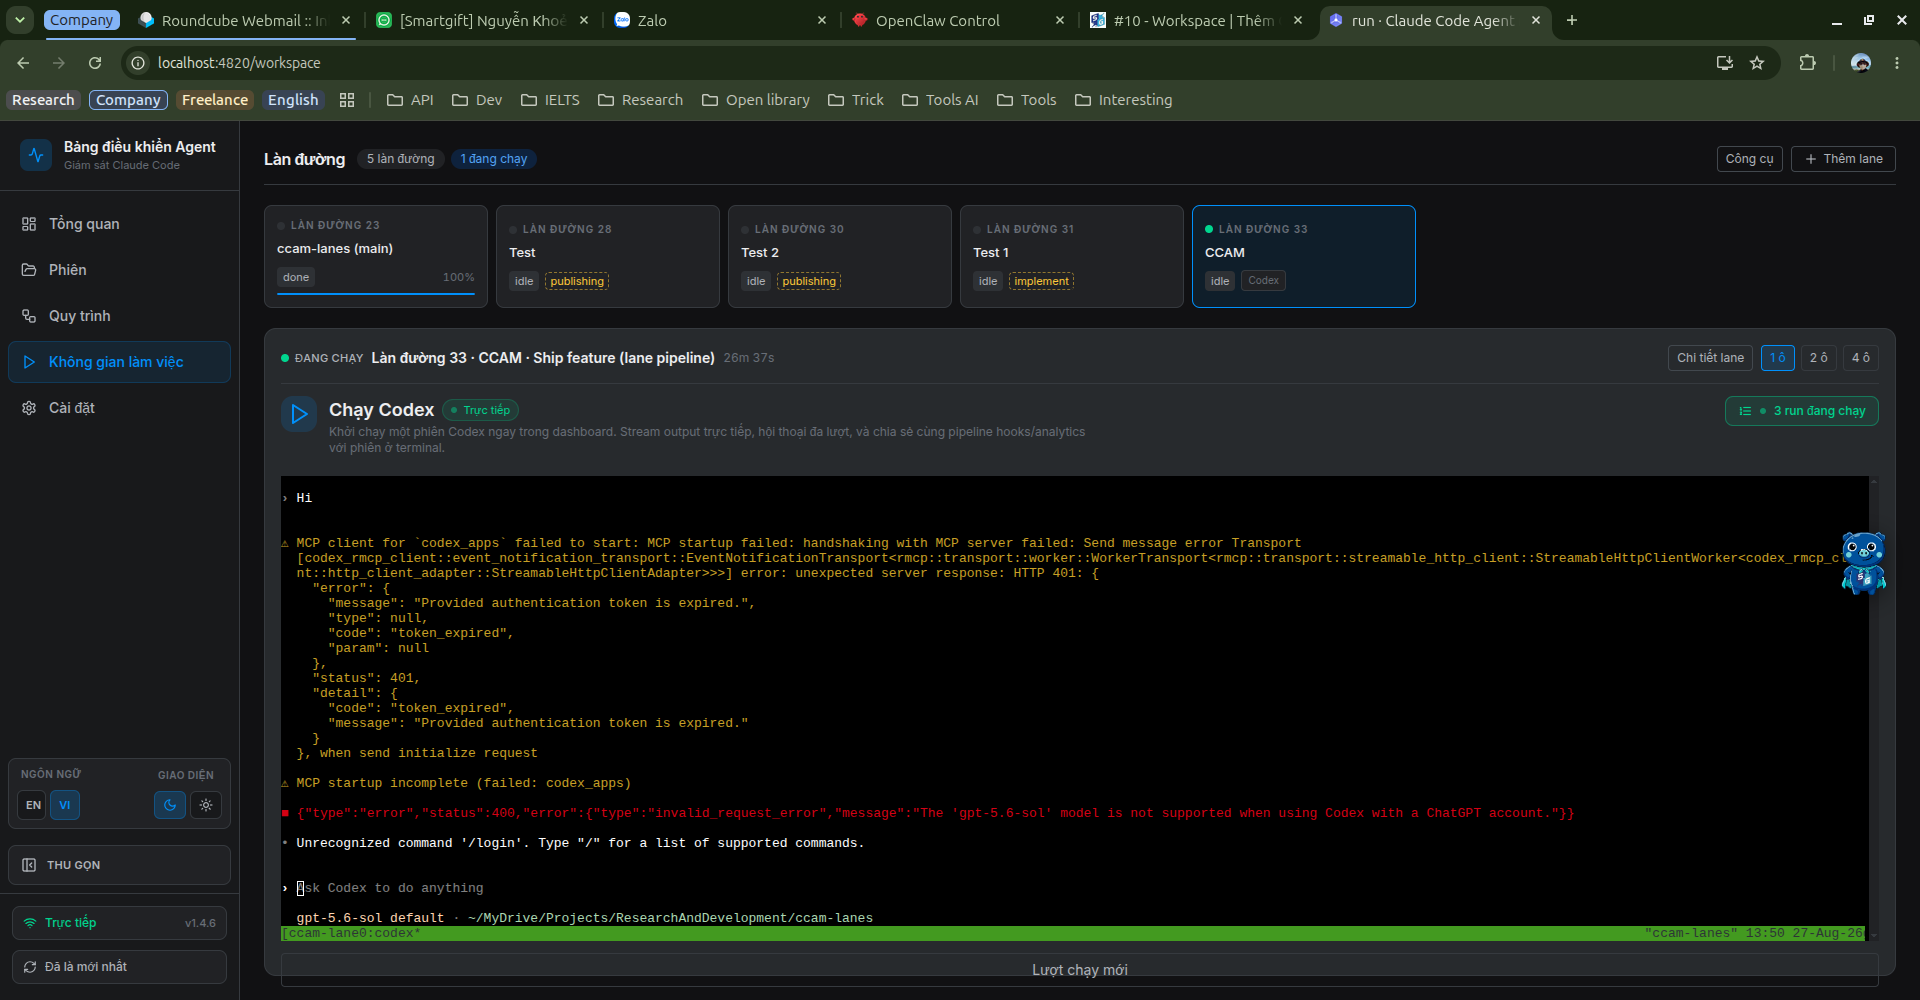Click the Chạy Codex play icon
1920x1000 pixels.
pyautogui.click(x=299, y=414)
